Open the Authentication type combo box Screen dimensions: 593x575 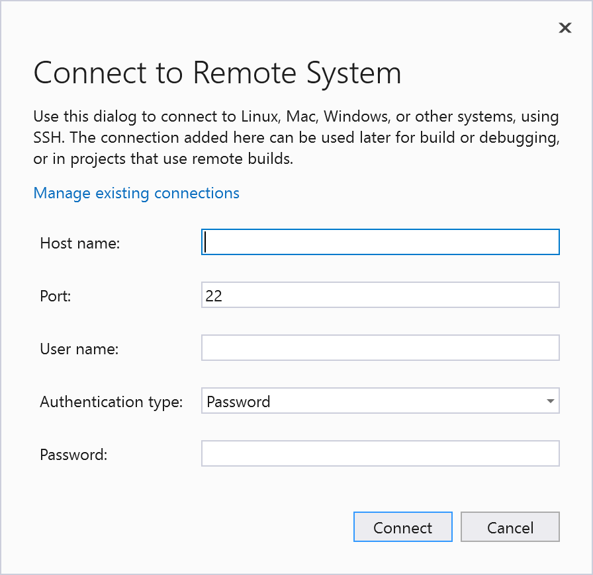(x=380, y=401)
